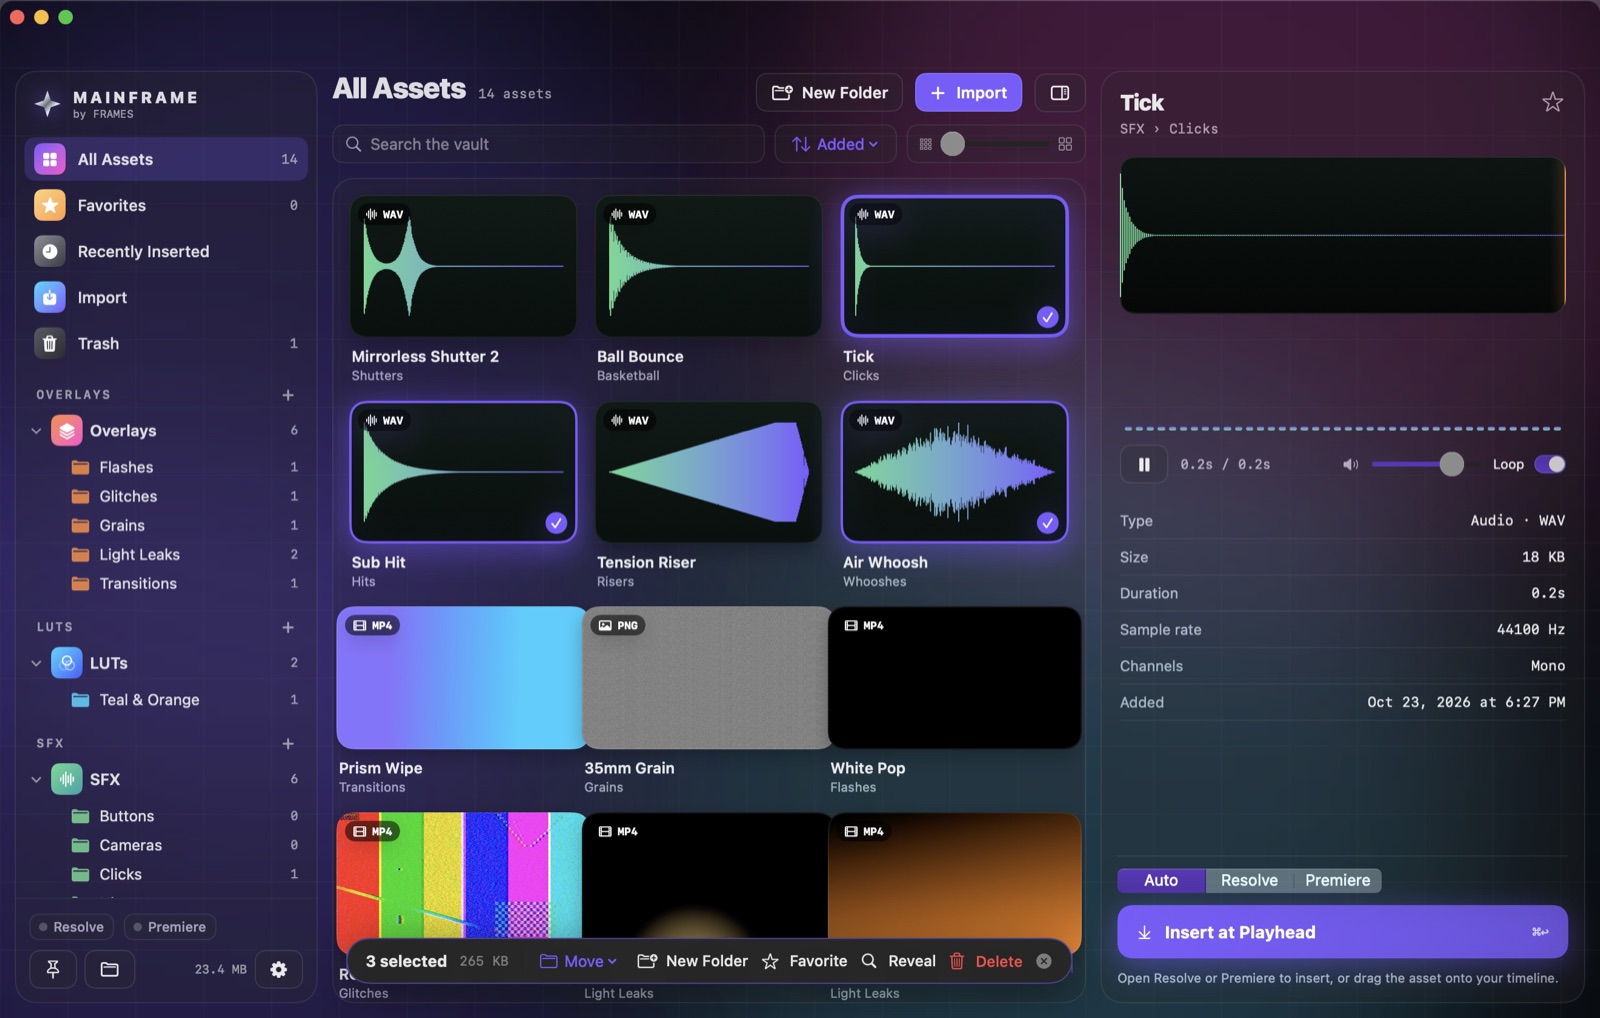Toggle the Resolve connection status pill
The image size is (1600, 1018).
pos(72,927)
